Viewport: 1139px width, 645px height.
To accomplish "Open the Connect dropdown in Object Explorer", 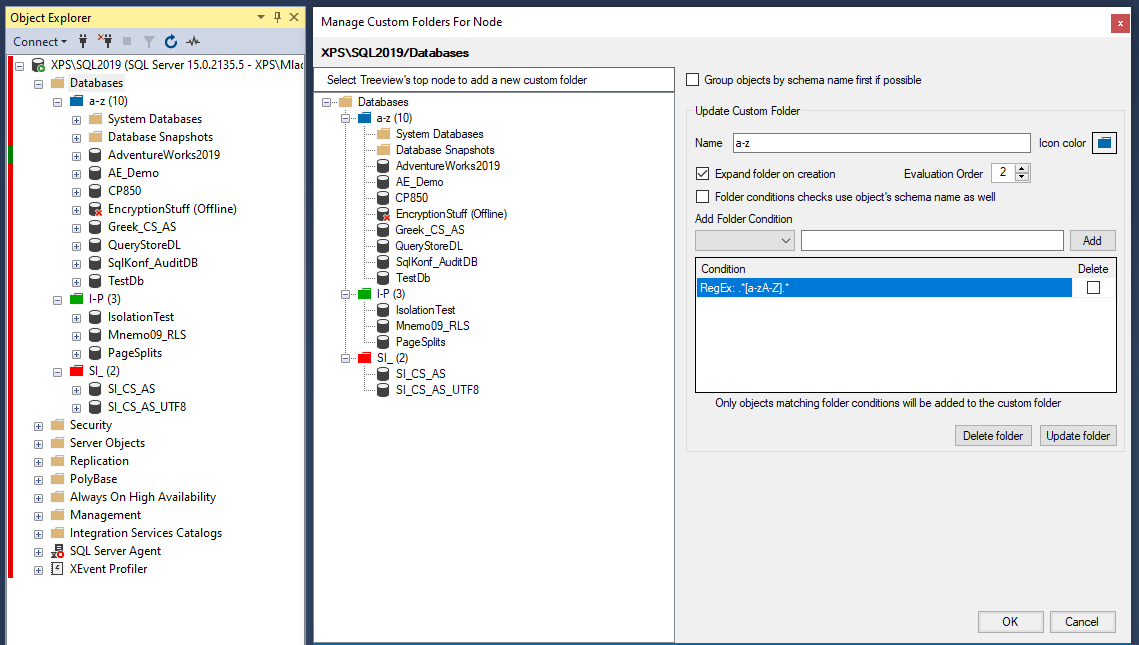I will (40, 41).
